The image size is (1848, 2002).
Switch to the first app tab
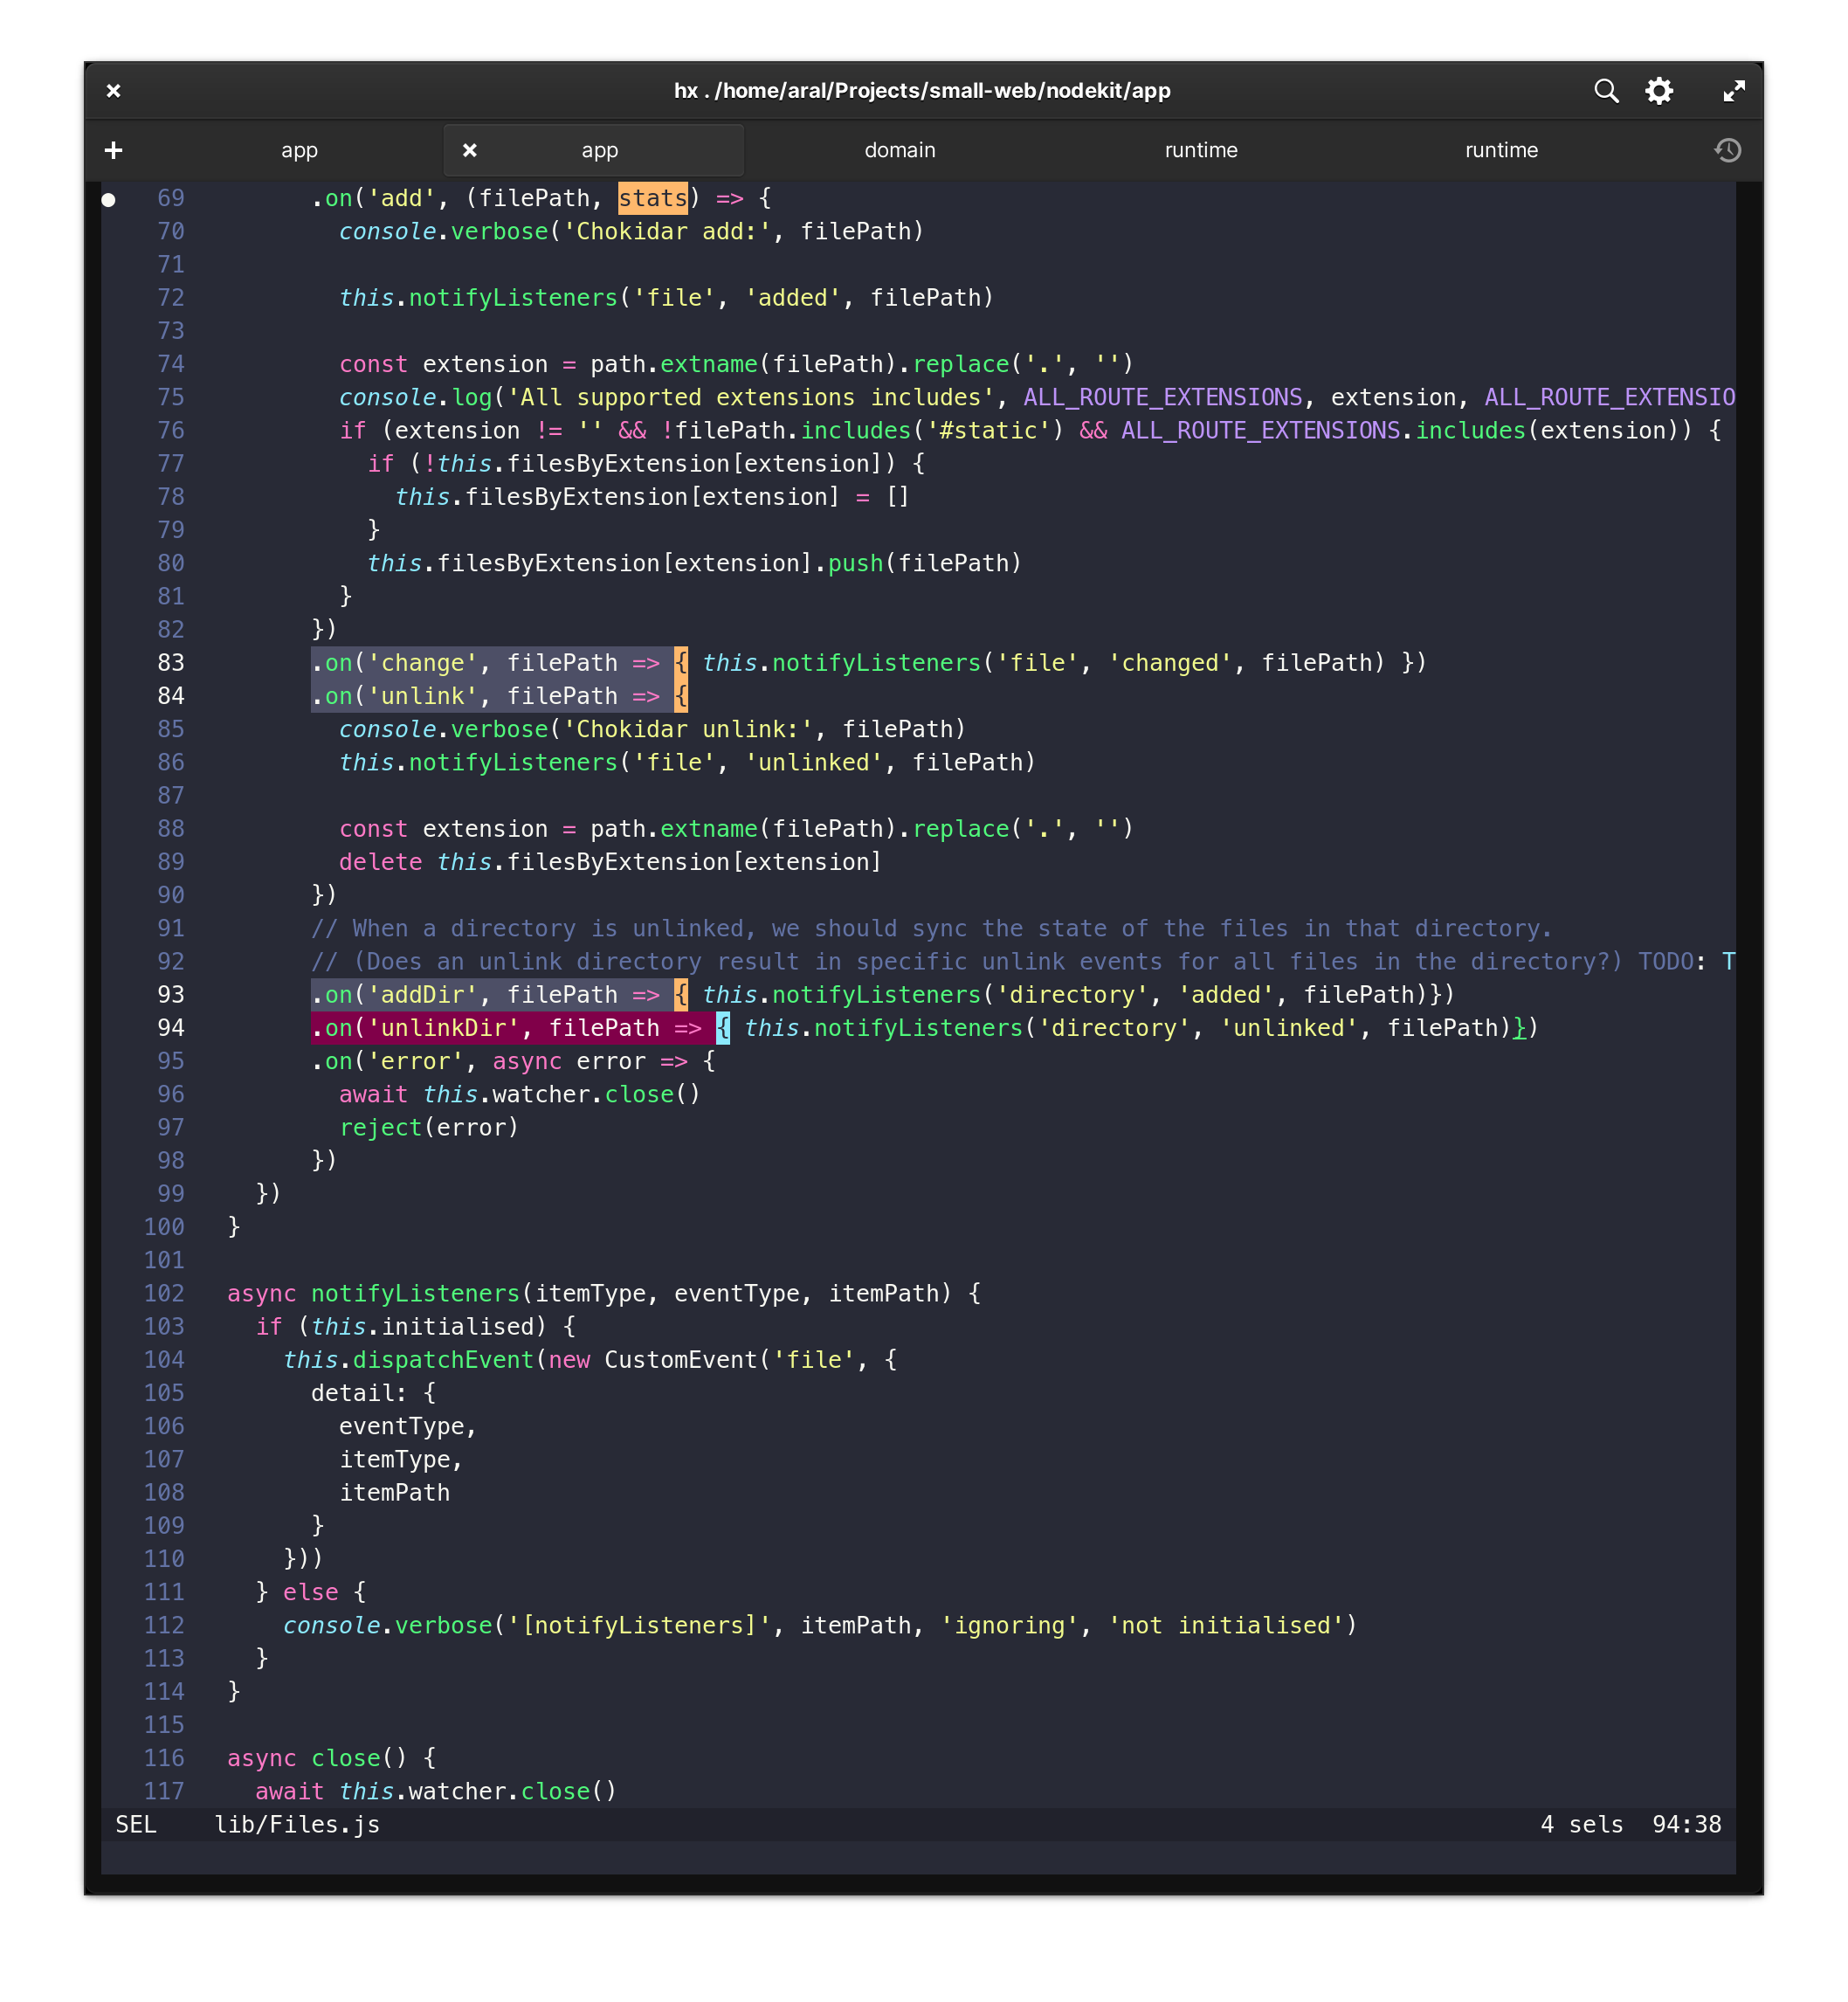point(299,150)
